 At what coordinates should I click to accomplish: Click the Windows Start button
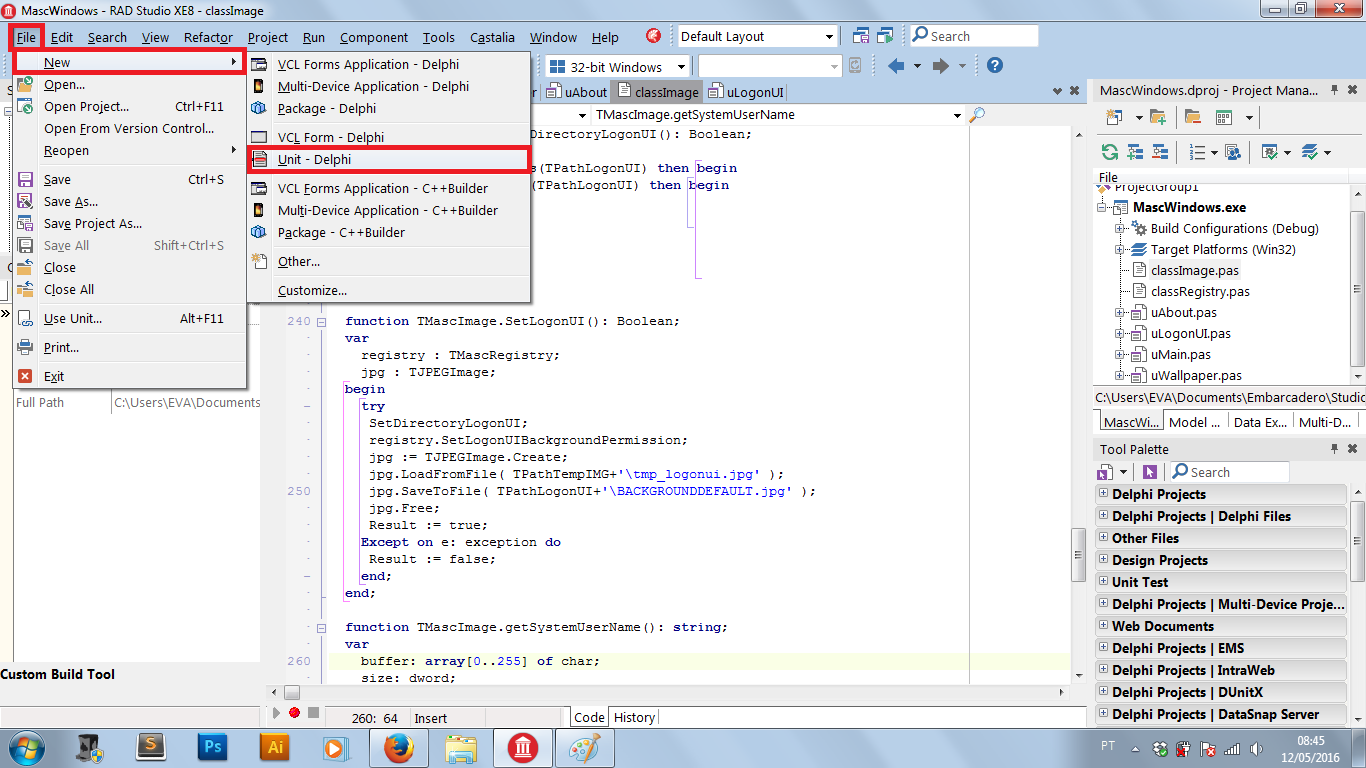coord(26,747)
